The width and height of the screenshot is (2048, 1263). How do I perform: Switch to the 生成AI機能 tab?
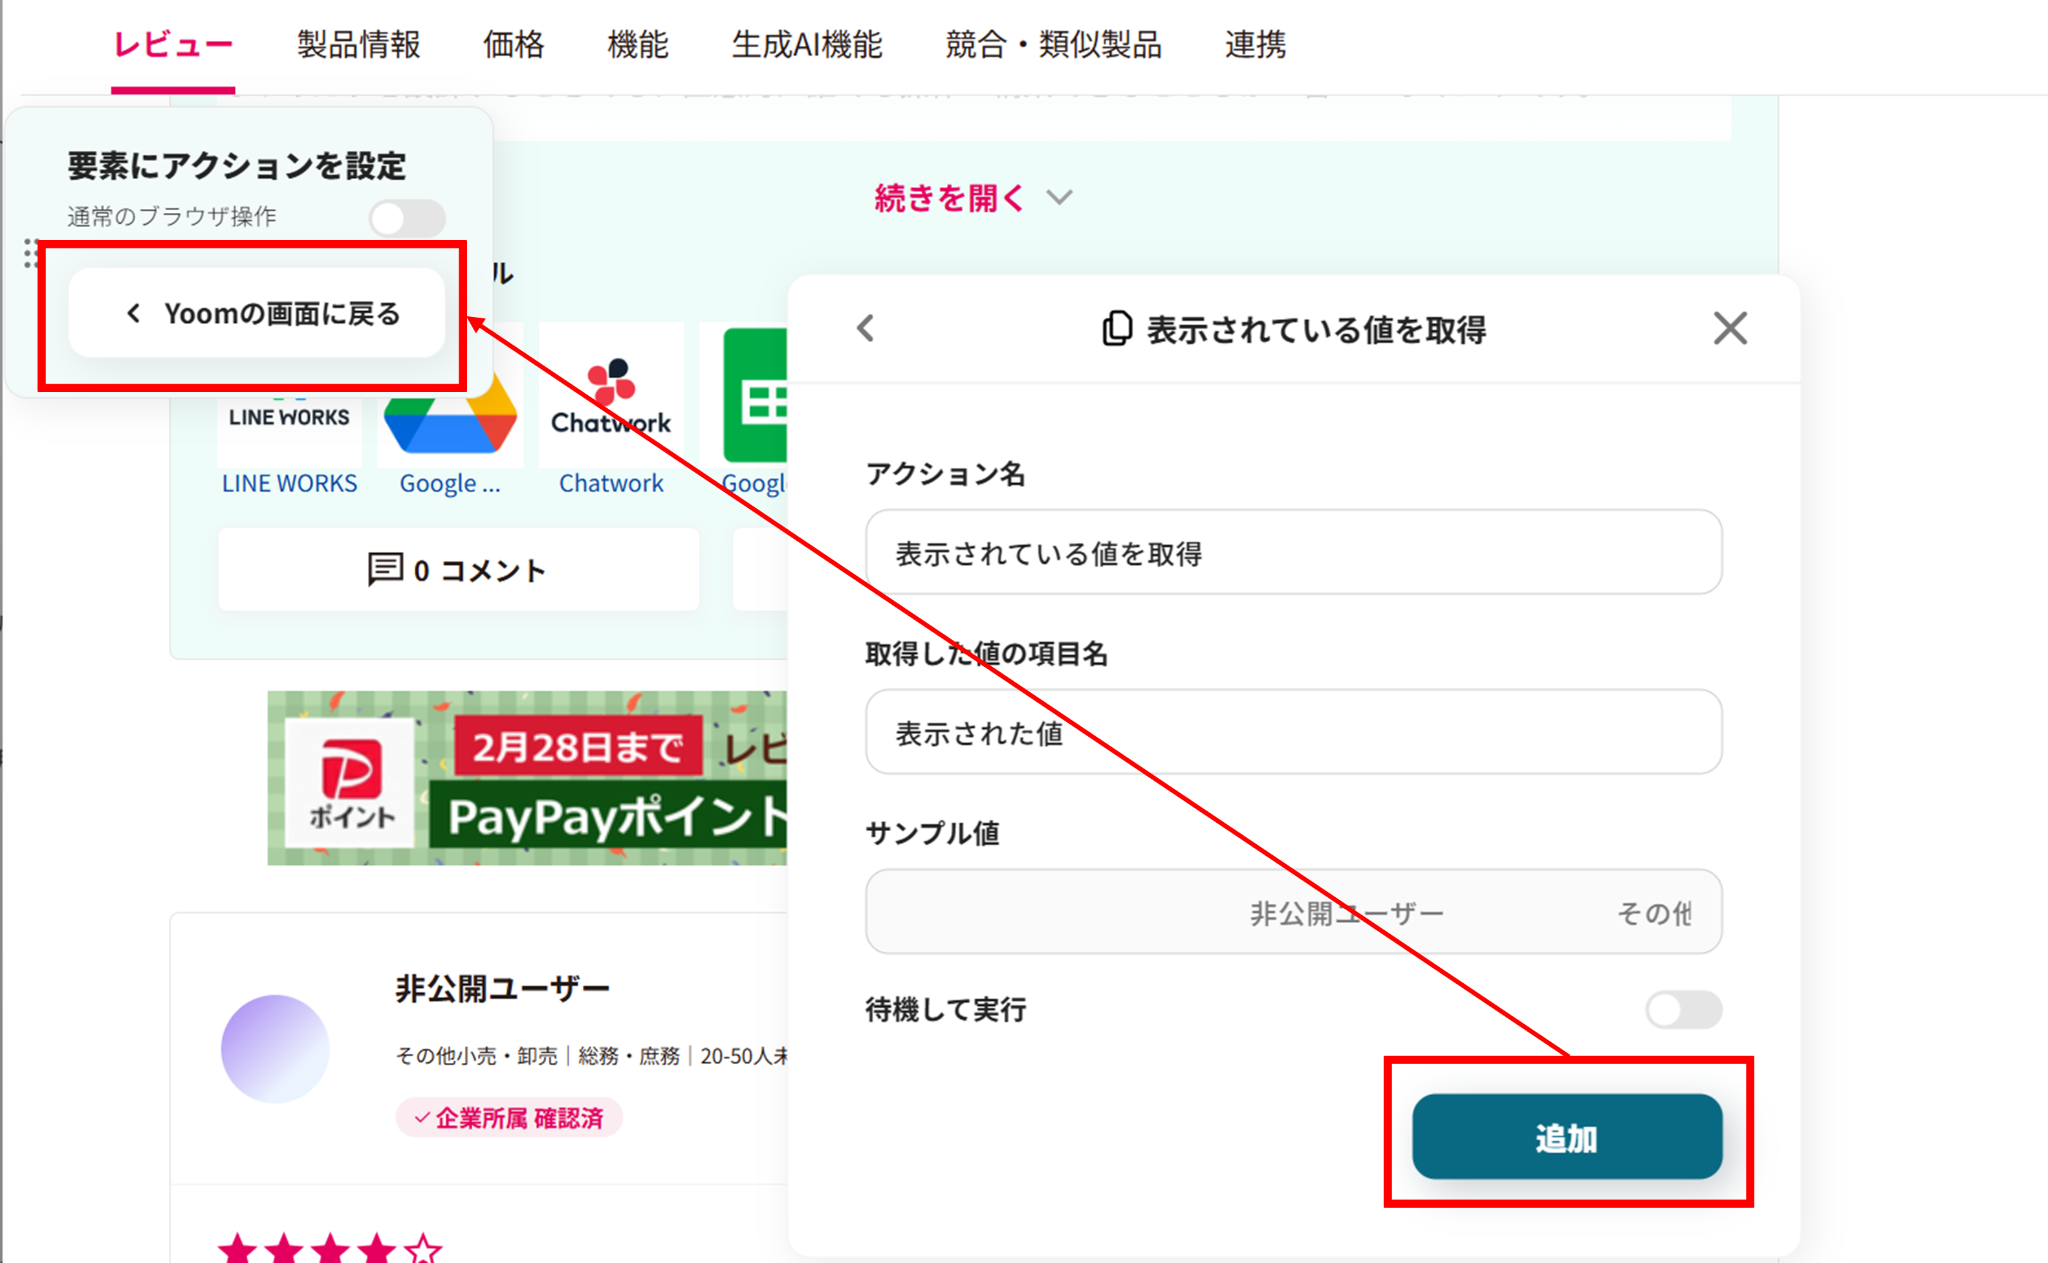tap(806, 45)
